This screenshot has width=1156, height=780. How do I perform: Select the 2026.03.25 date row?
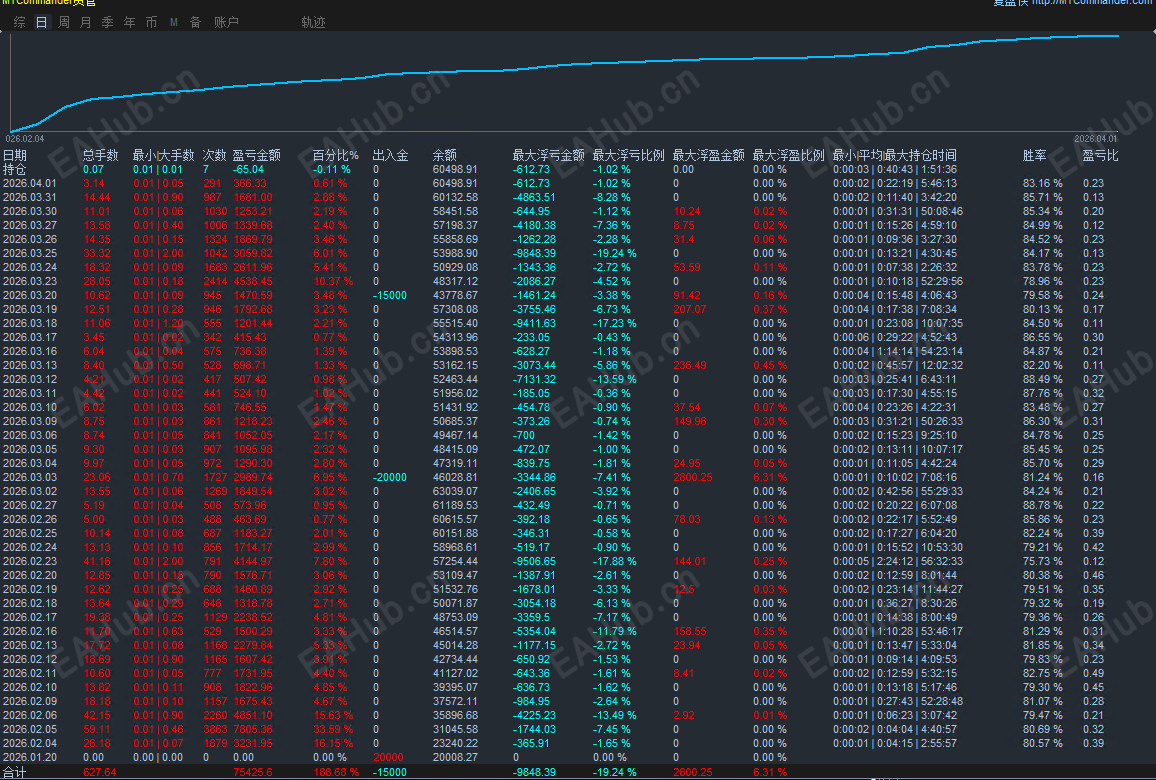pyautogui.click(x=29, y=253)
